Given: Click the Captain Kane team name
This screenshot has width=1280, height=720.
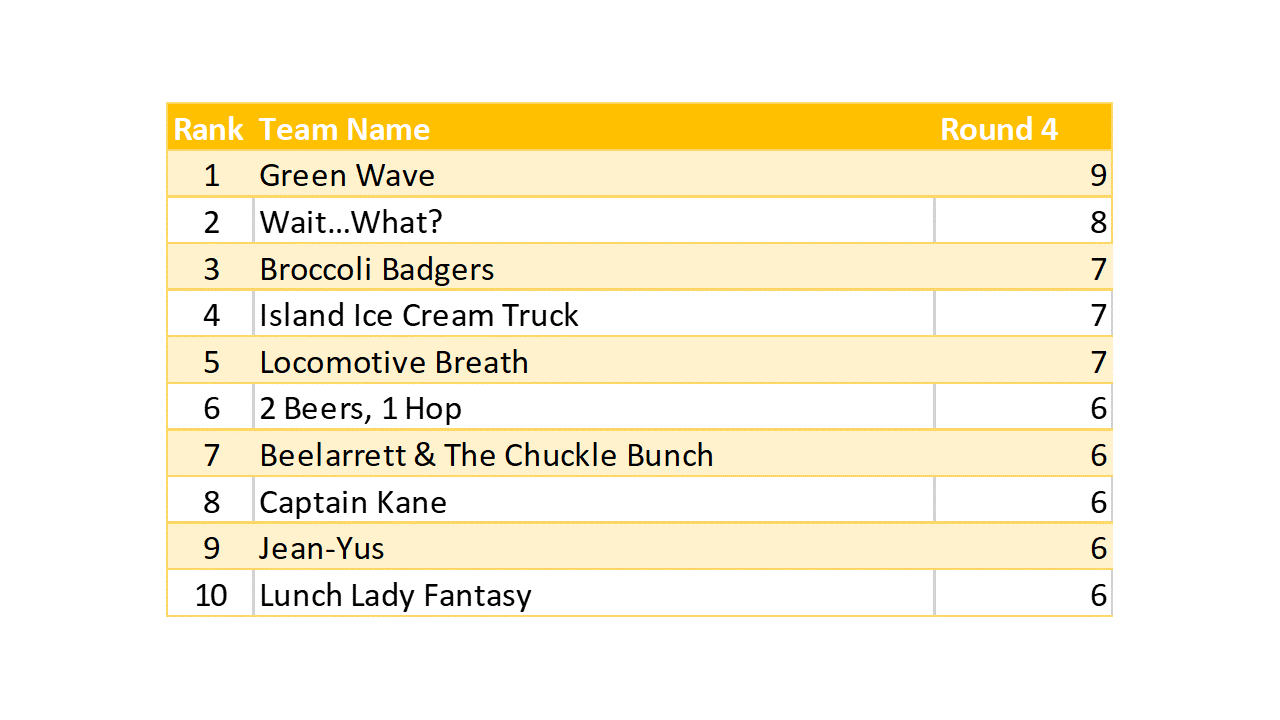Looking at the screenshot, I should (x=353, y=502).
